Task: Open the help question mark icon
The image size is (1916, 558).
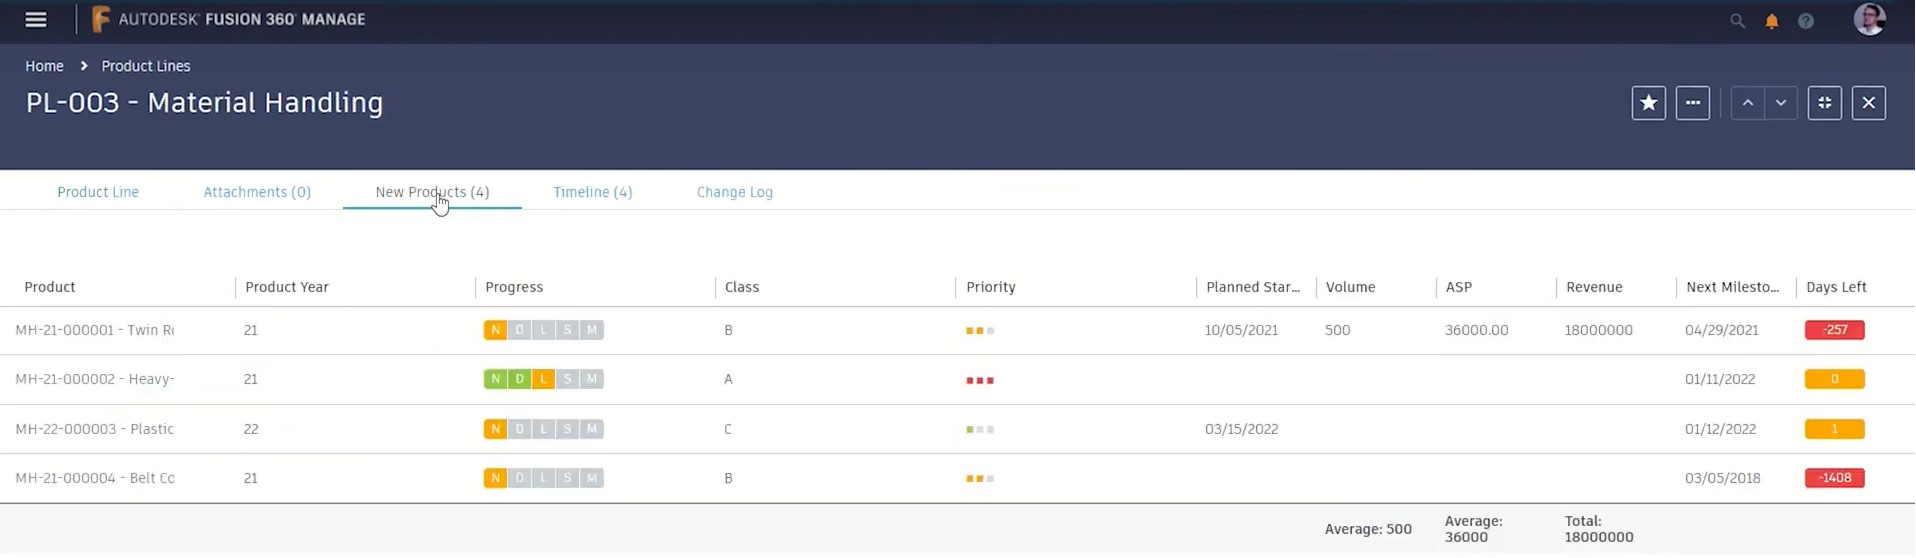Action: click(1805, 21)
